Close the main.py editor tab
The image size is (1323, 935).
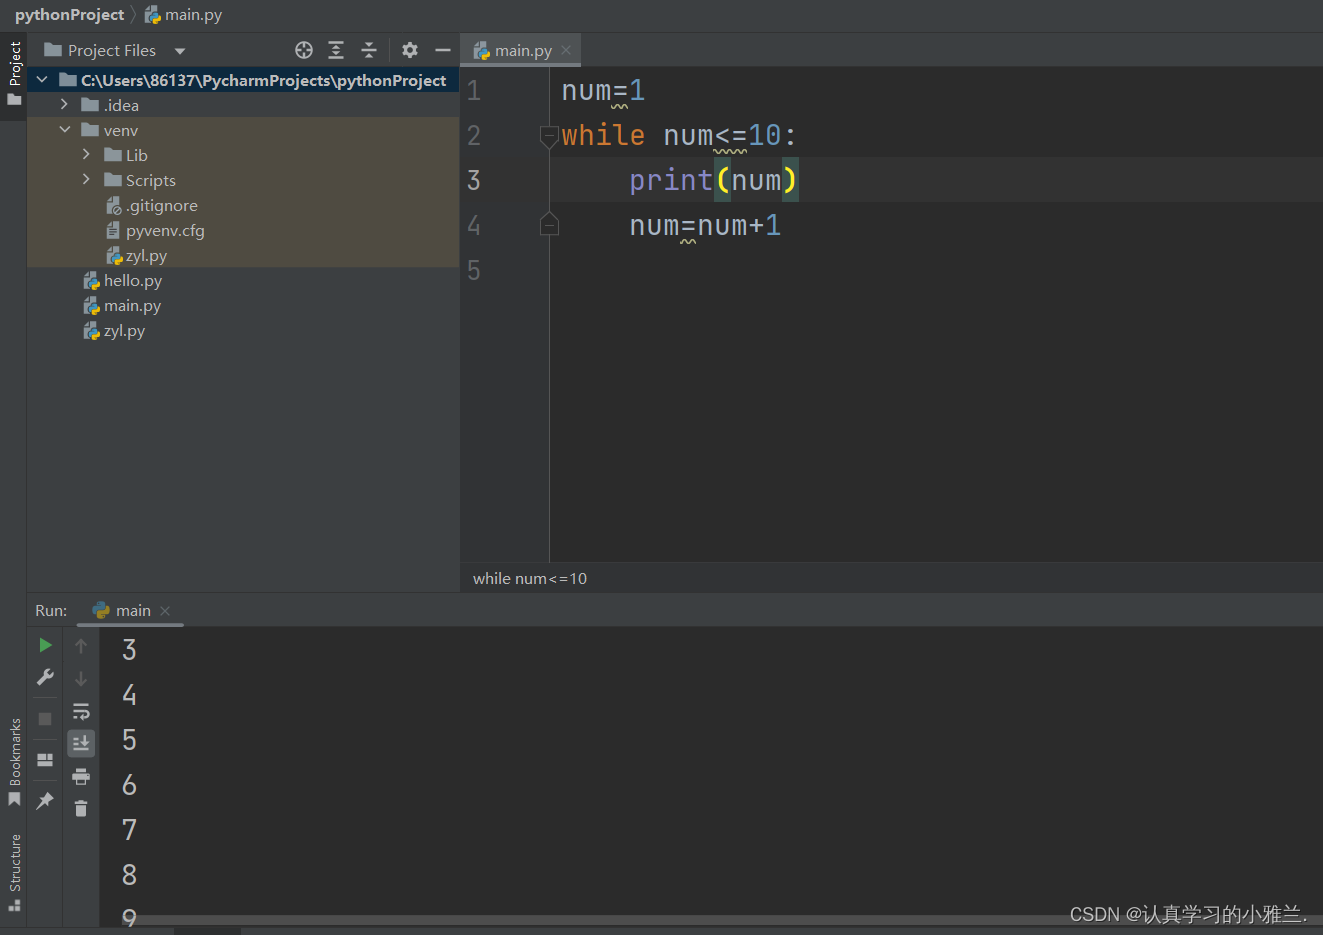566,50
